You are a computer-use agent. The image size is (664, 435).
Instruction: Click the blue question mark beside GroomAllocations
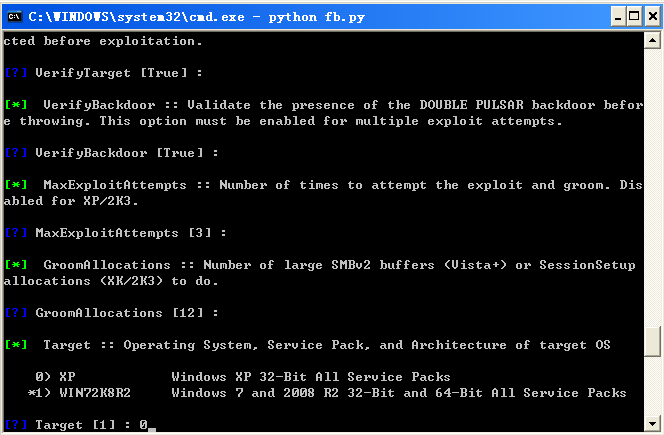(x=16, y=313)
